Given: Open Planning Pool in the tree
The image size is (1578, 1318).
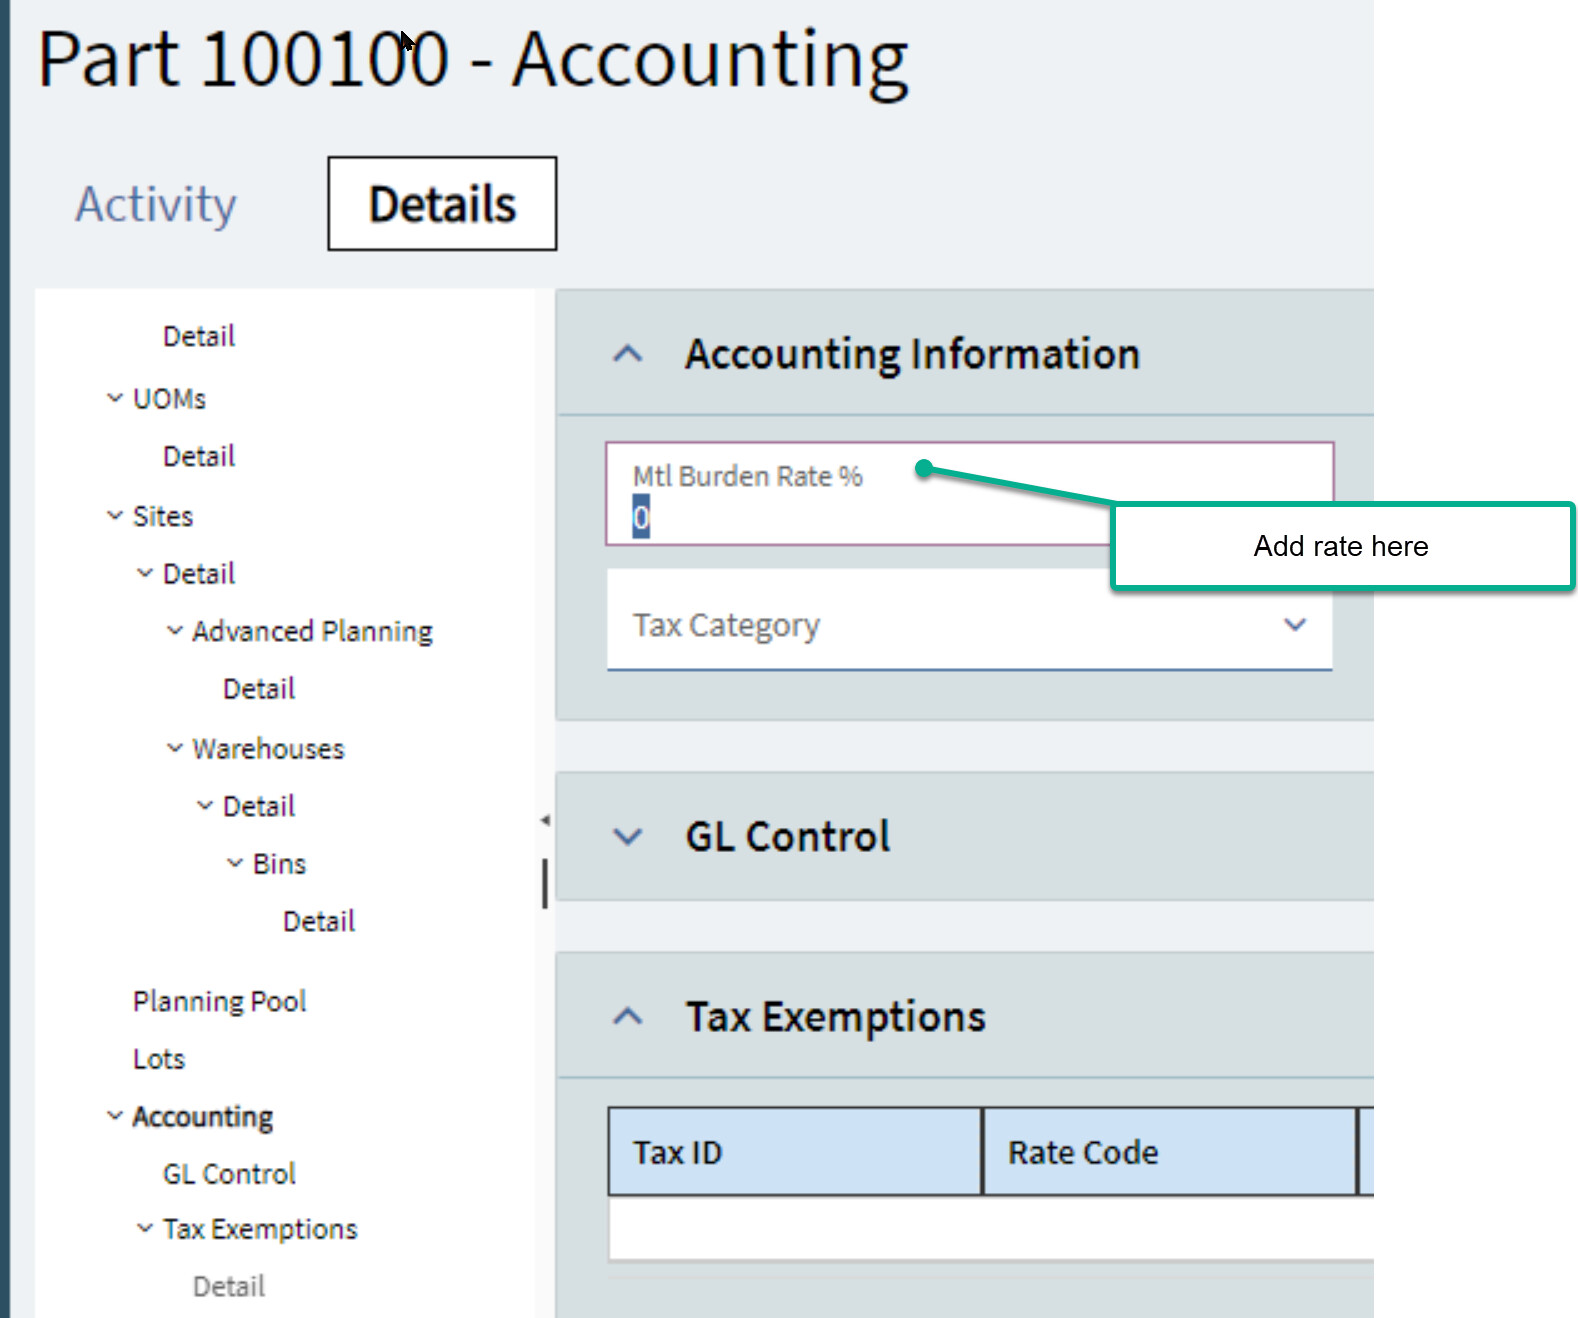Looking at the screenshot, I should pyautogui.click(x=219, y=1001).
